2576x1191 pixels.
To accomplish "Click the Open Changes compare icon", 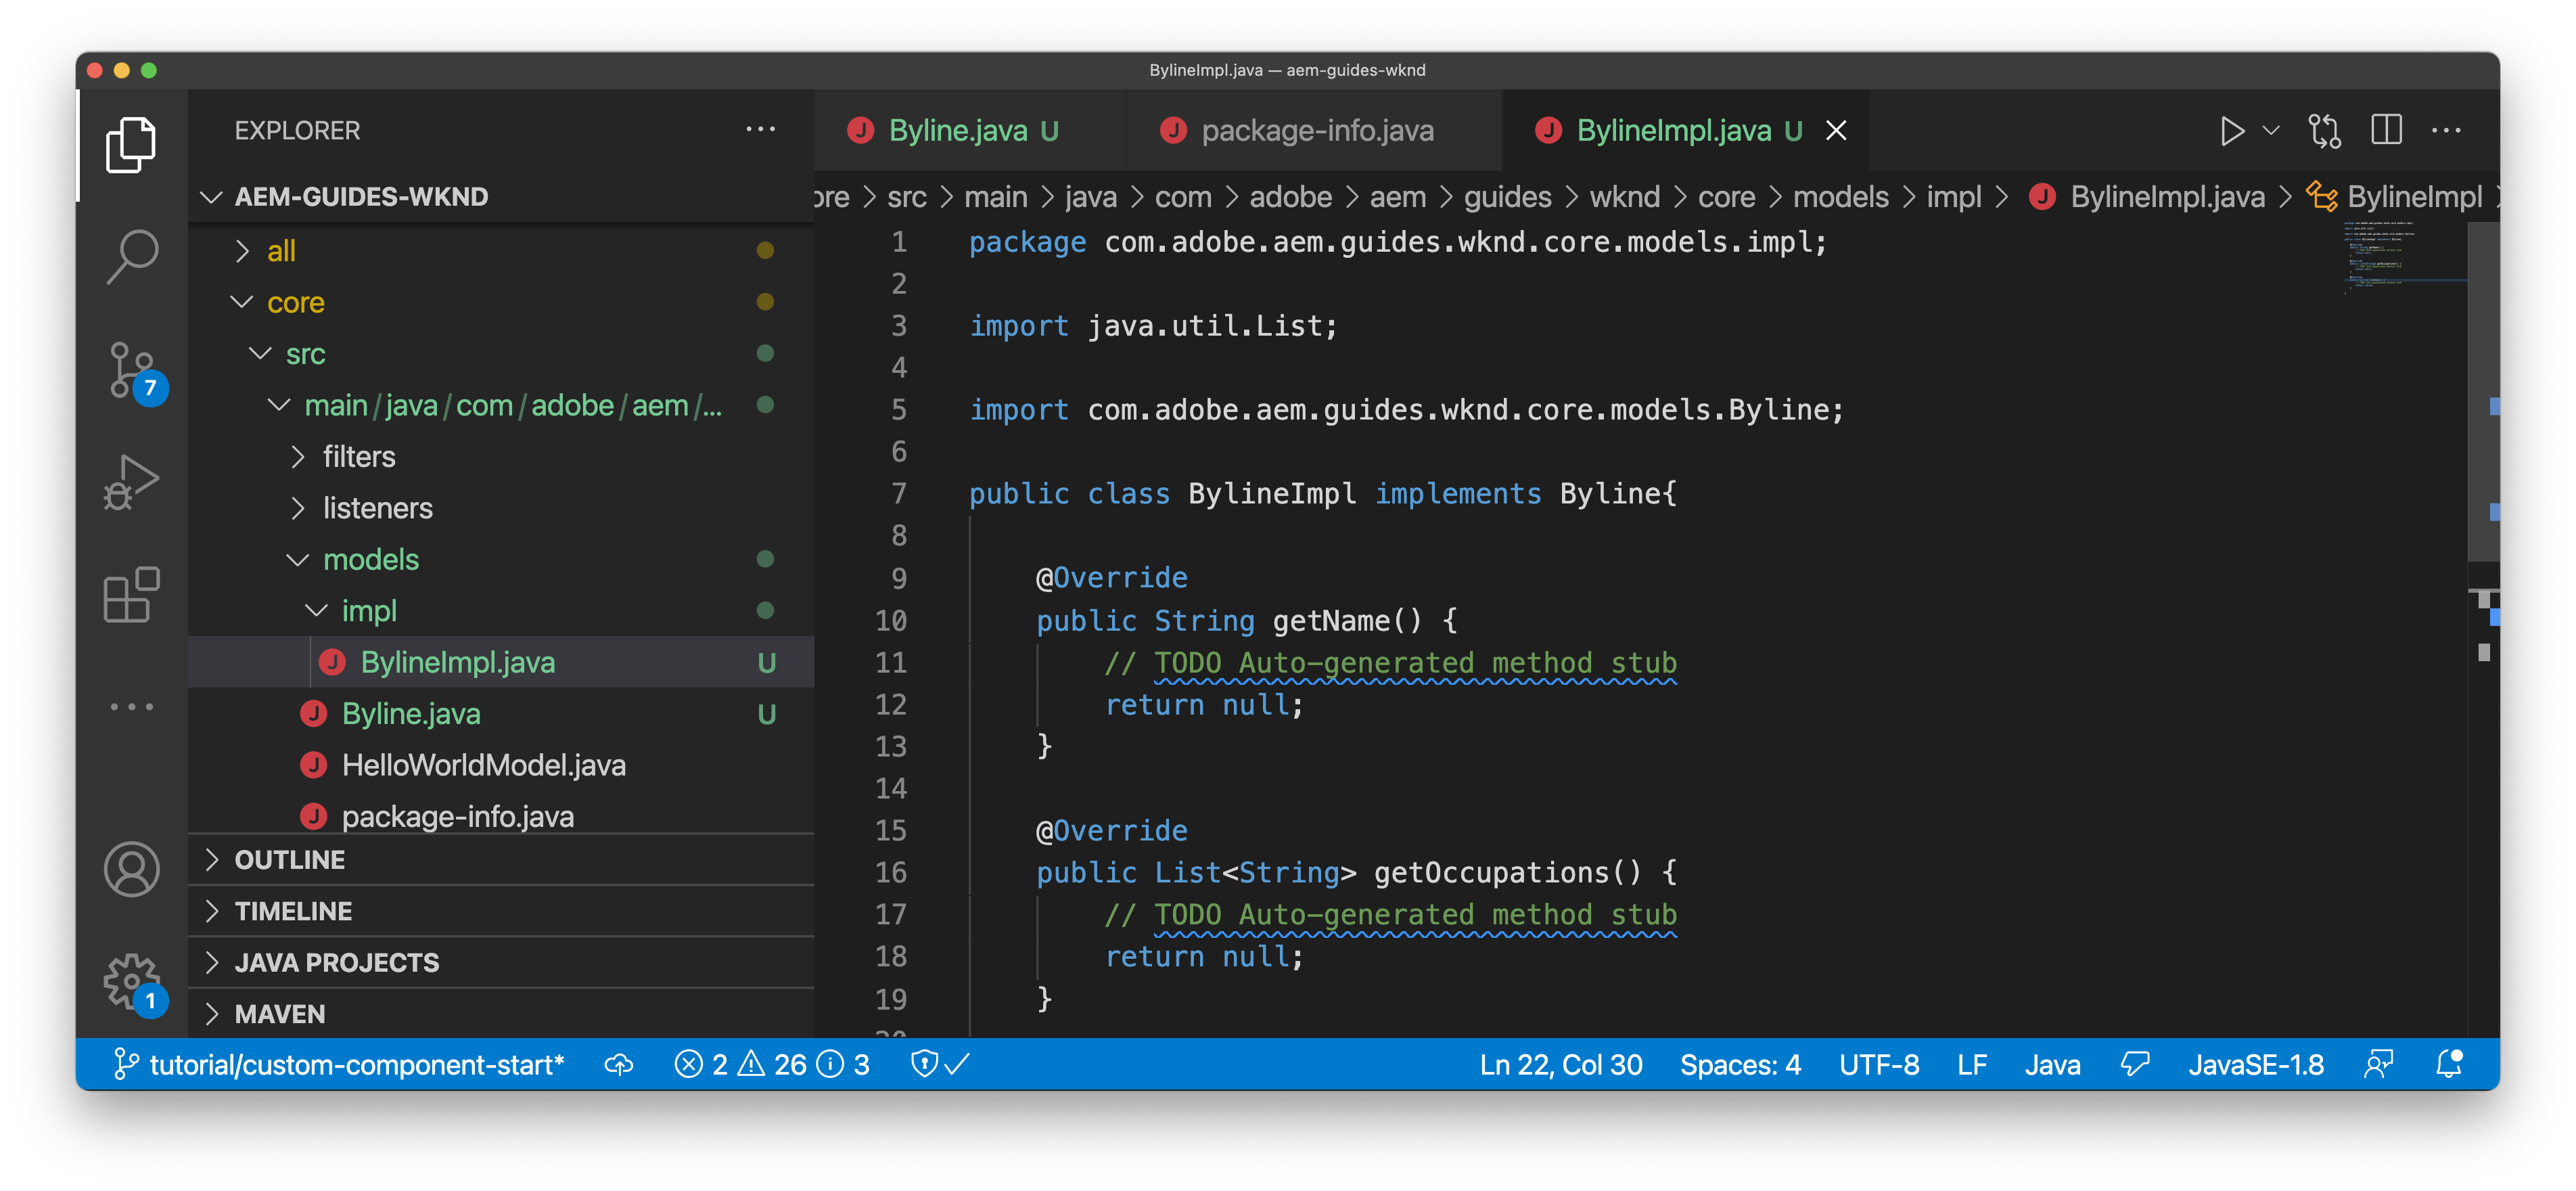I will tap(2324, 131).
